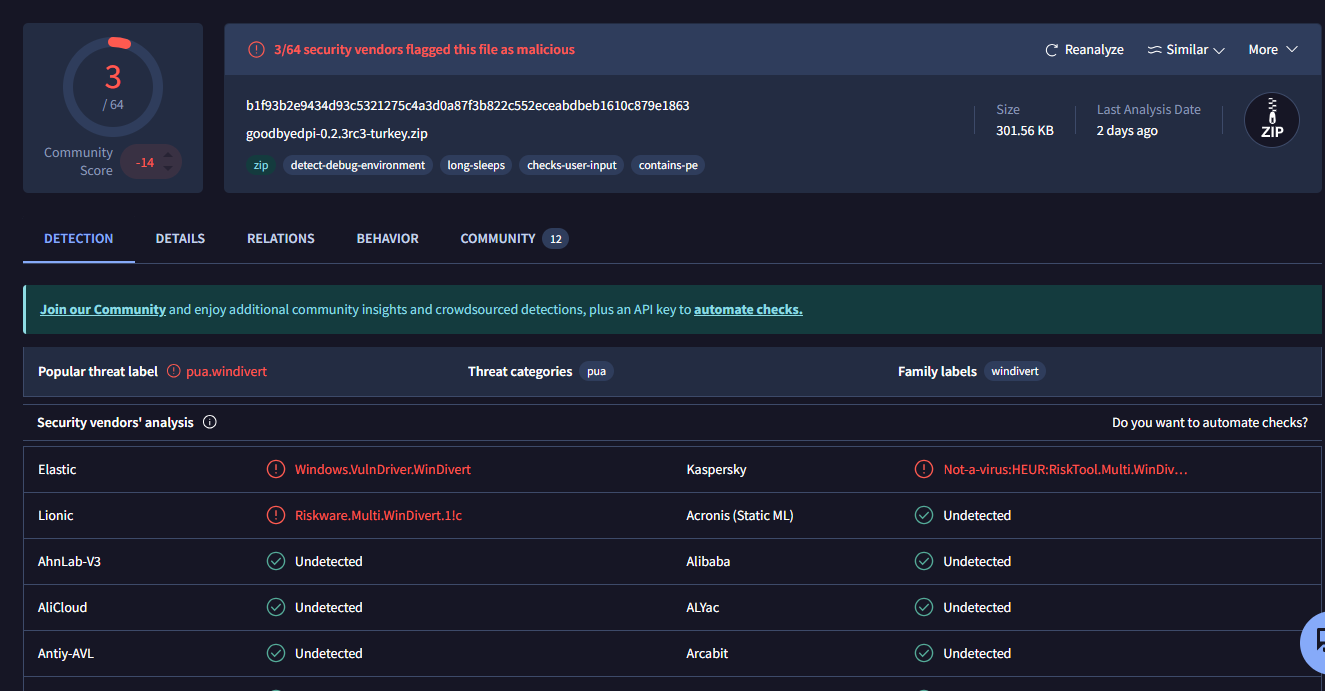The image size is (1325, 691).
Task: Click the checkmark icon in Alibaba row
Action: click(924, 561)
